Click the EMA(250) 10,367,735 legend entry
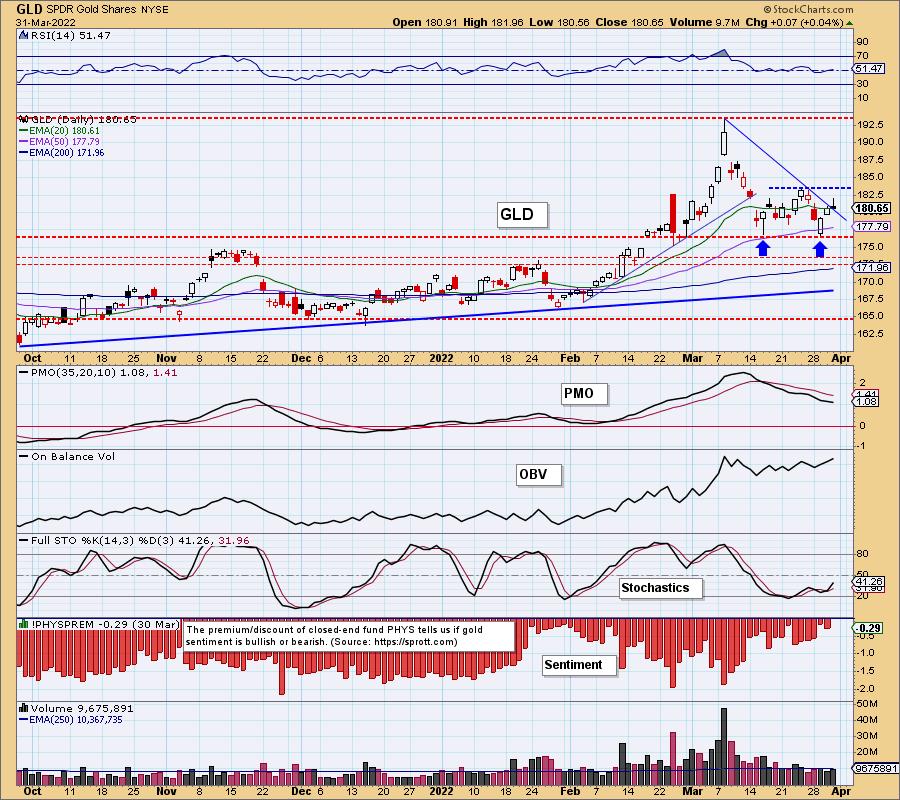Screen dimensions: 900x800 click(x=71, y=720)
